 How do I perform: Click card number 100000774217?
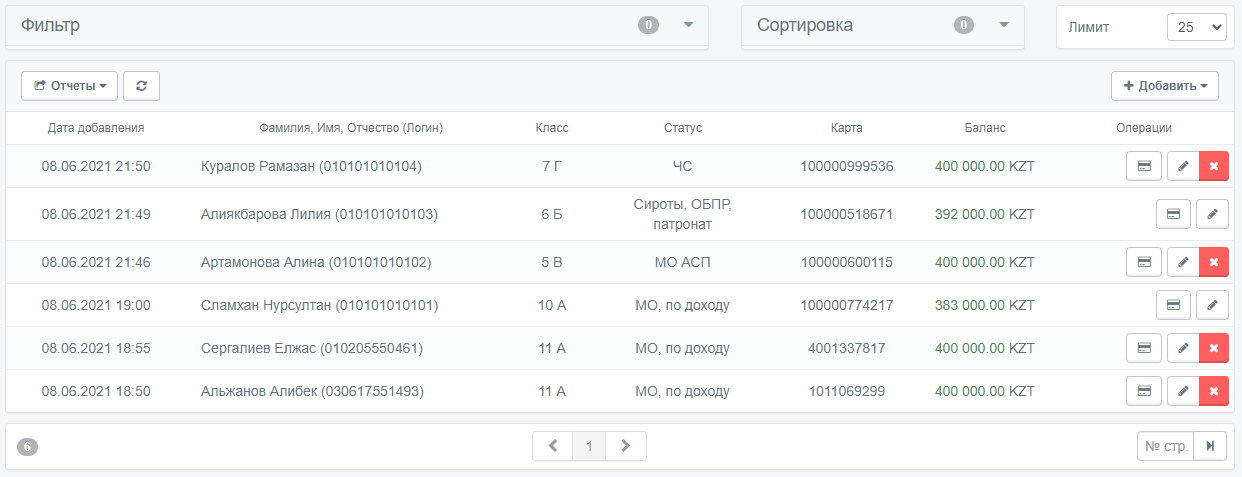pos(847,305)
